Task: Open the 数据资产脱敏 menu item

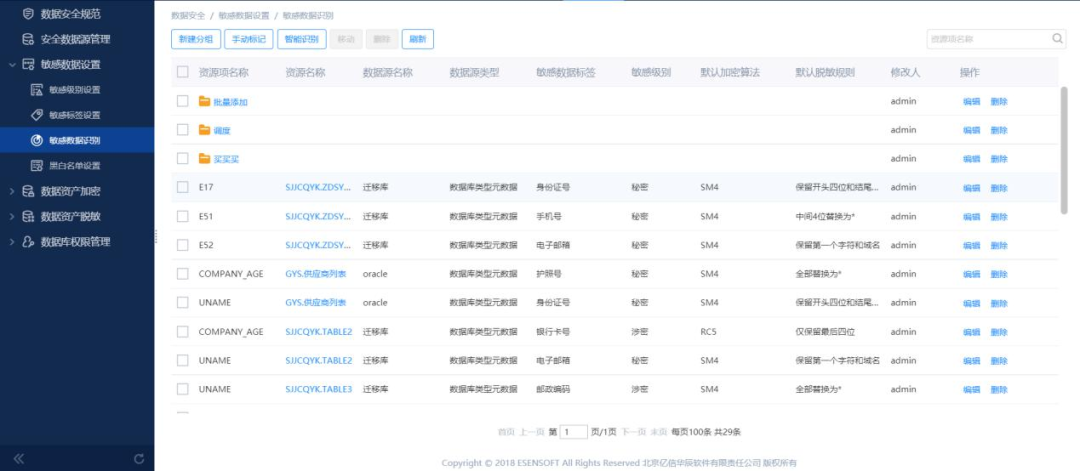Action: 70,216
